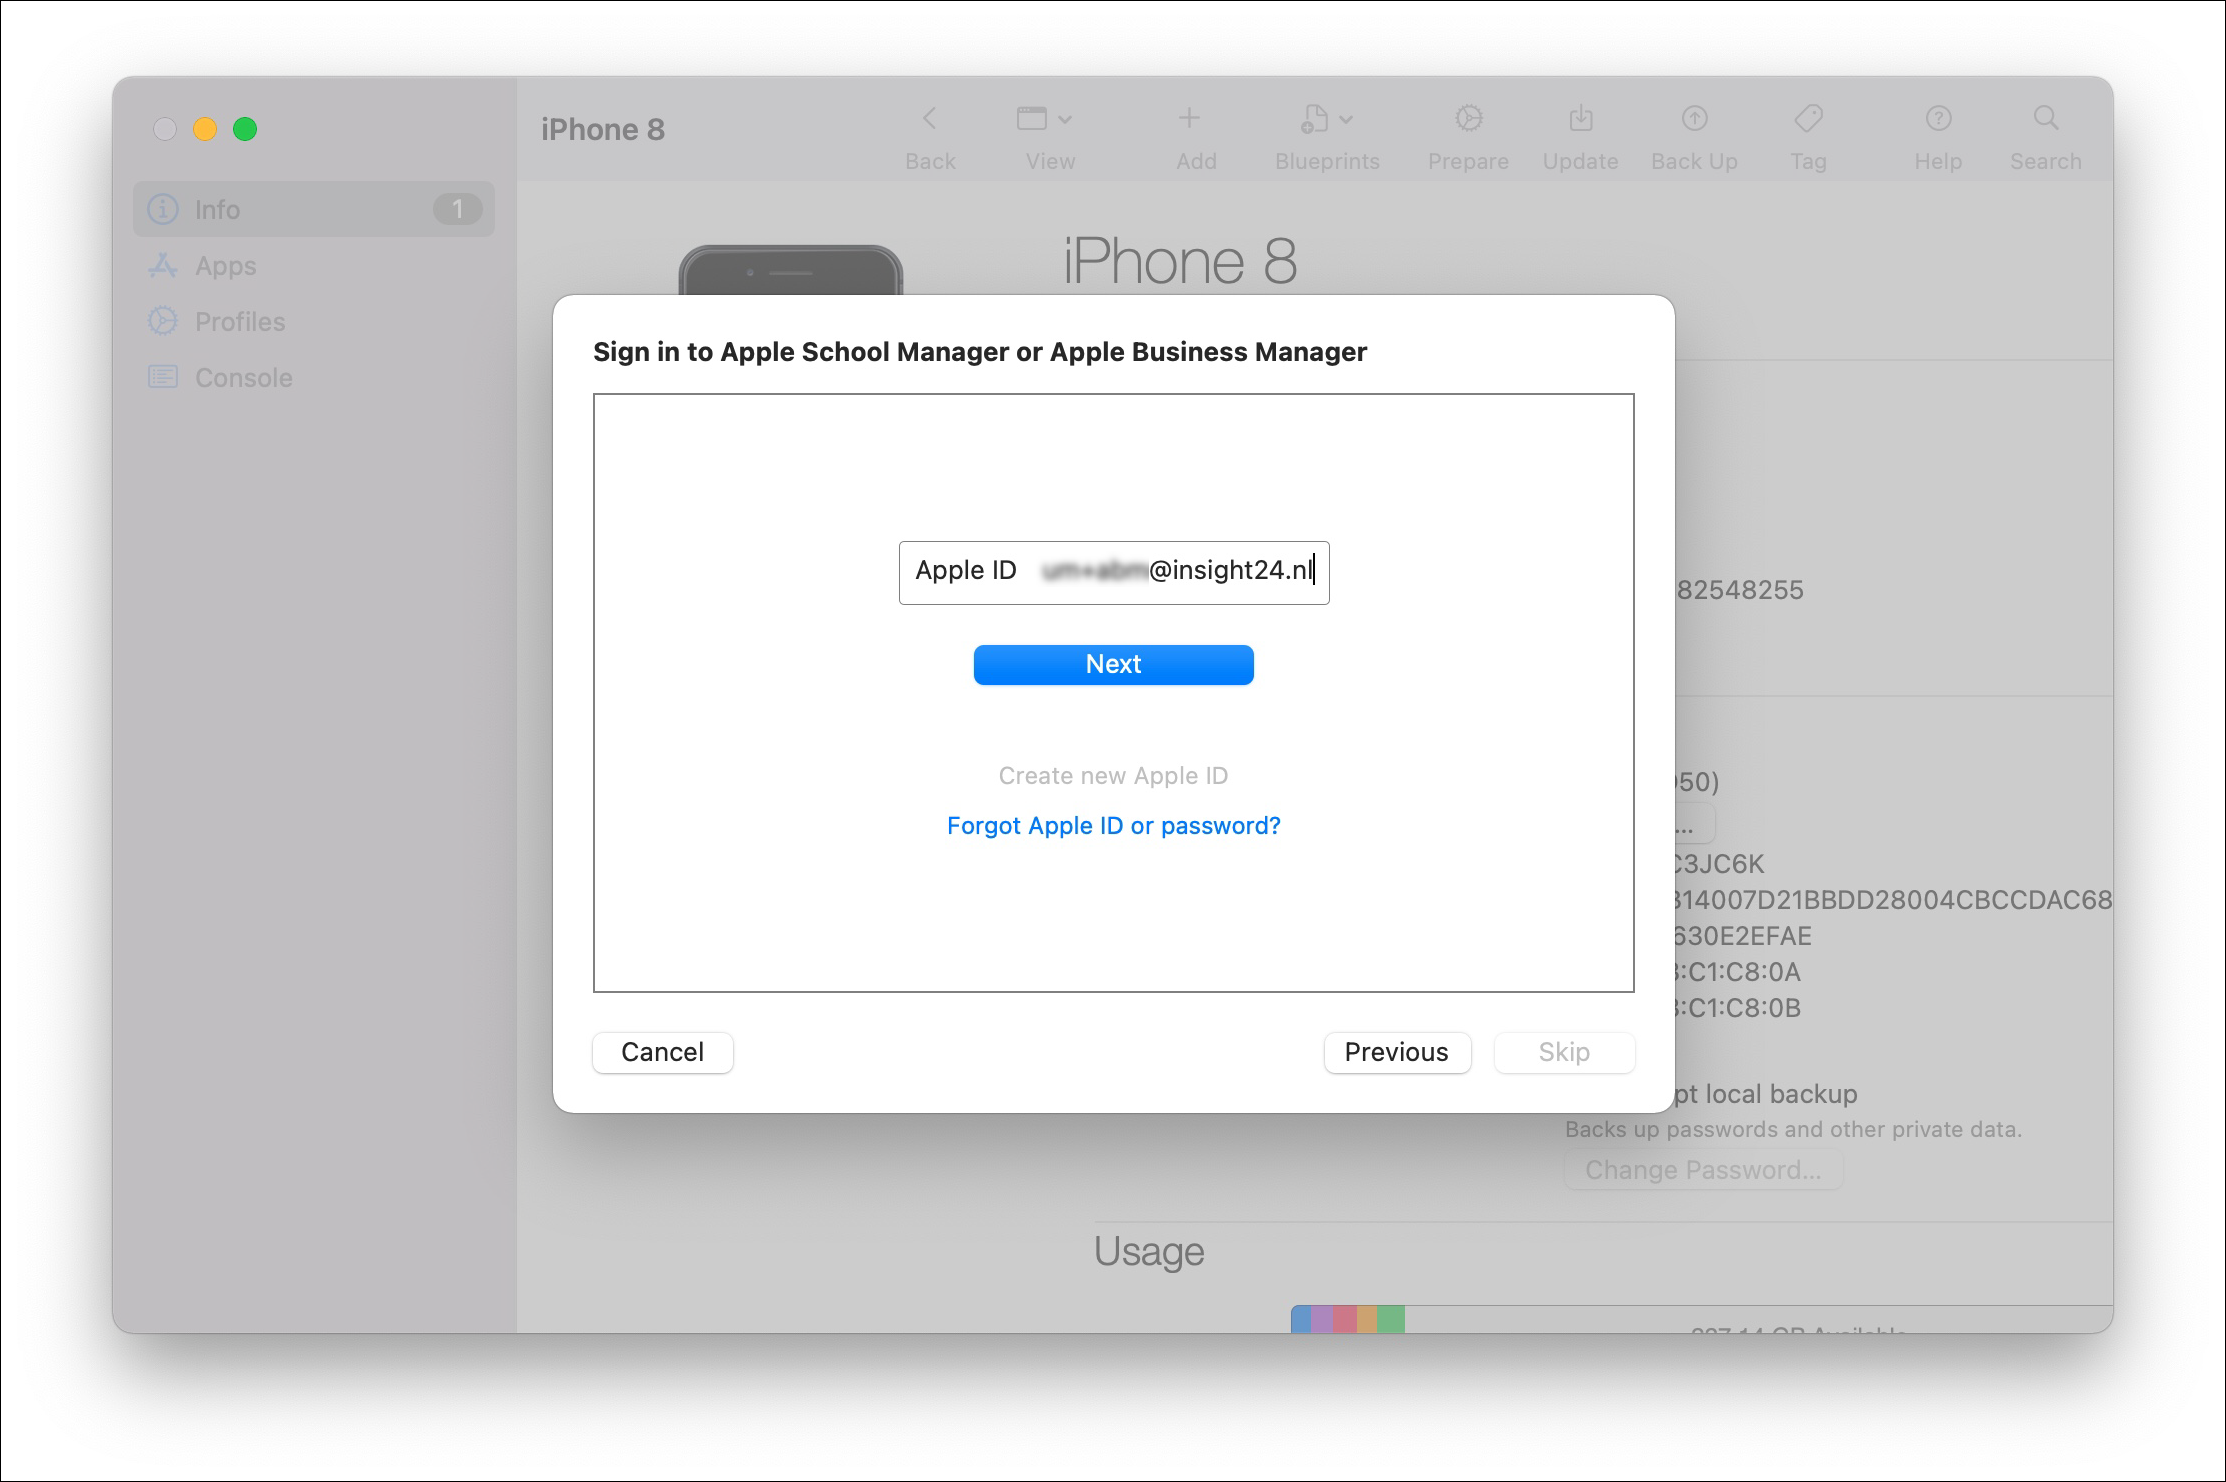Viewport: 2226px width, 1482px height.
Task: Click the yellow minimize window button
Action: tap(205, 129)
